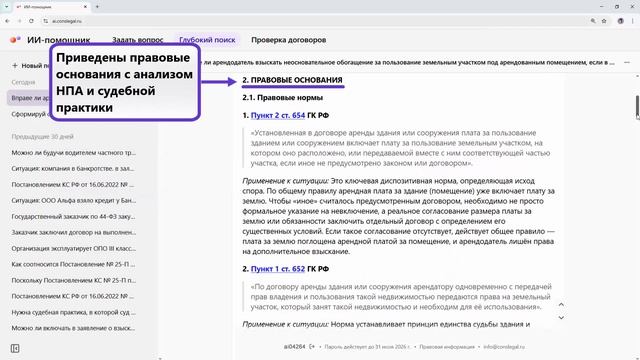The image size is (640, 360).
Task: Open the chat options three-dot menu
Action: coord(627,62)
